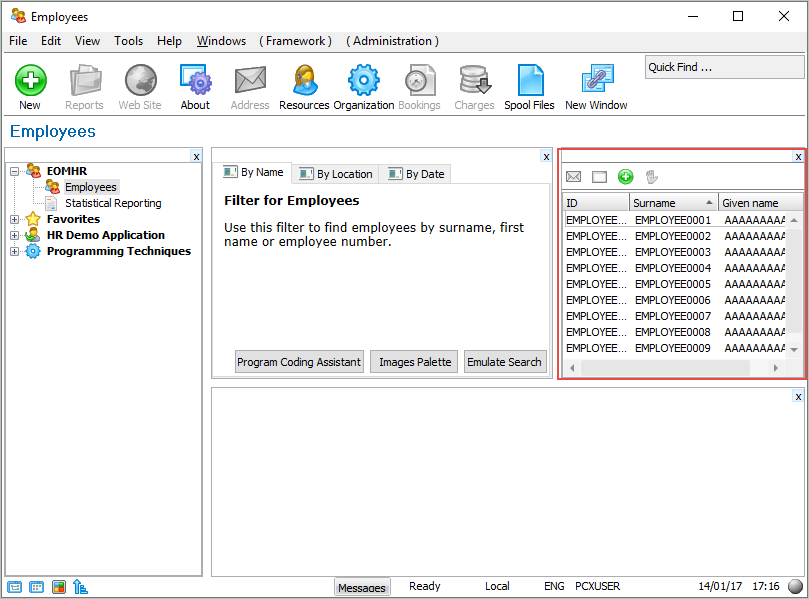809x599 pixels.
Task: Click envelope icon in instance list toolbar
Action: 573,177
